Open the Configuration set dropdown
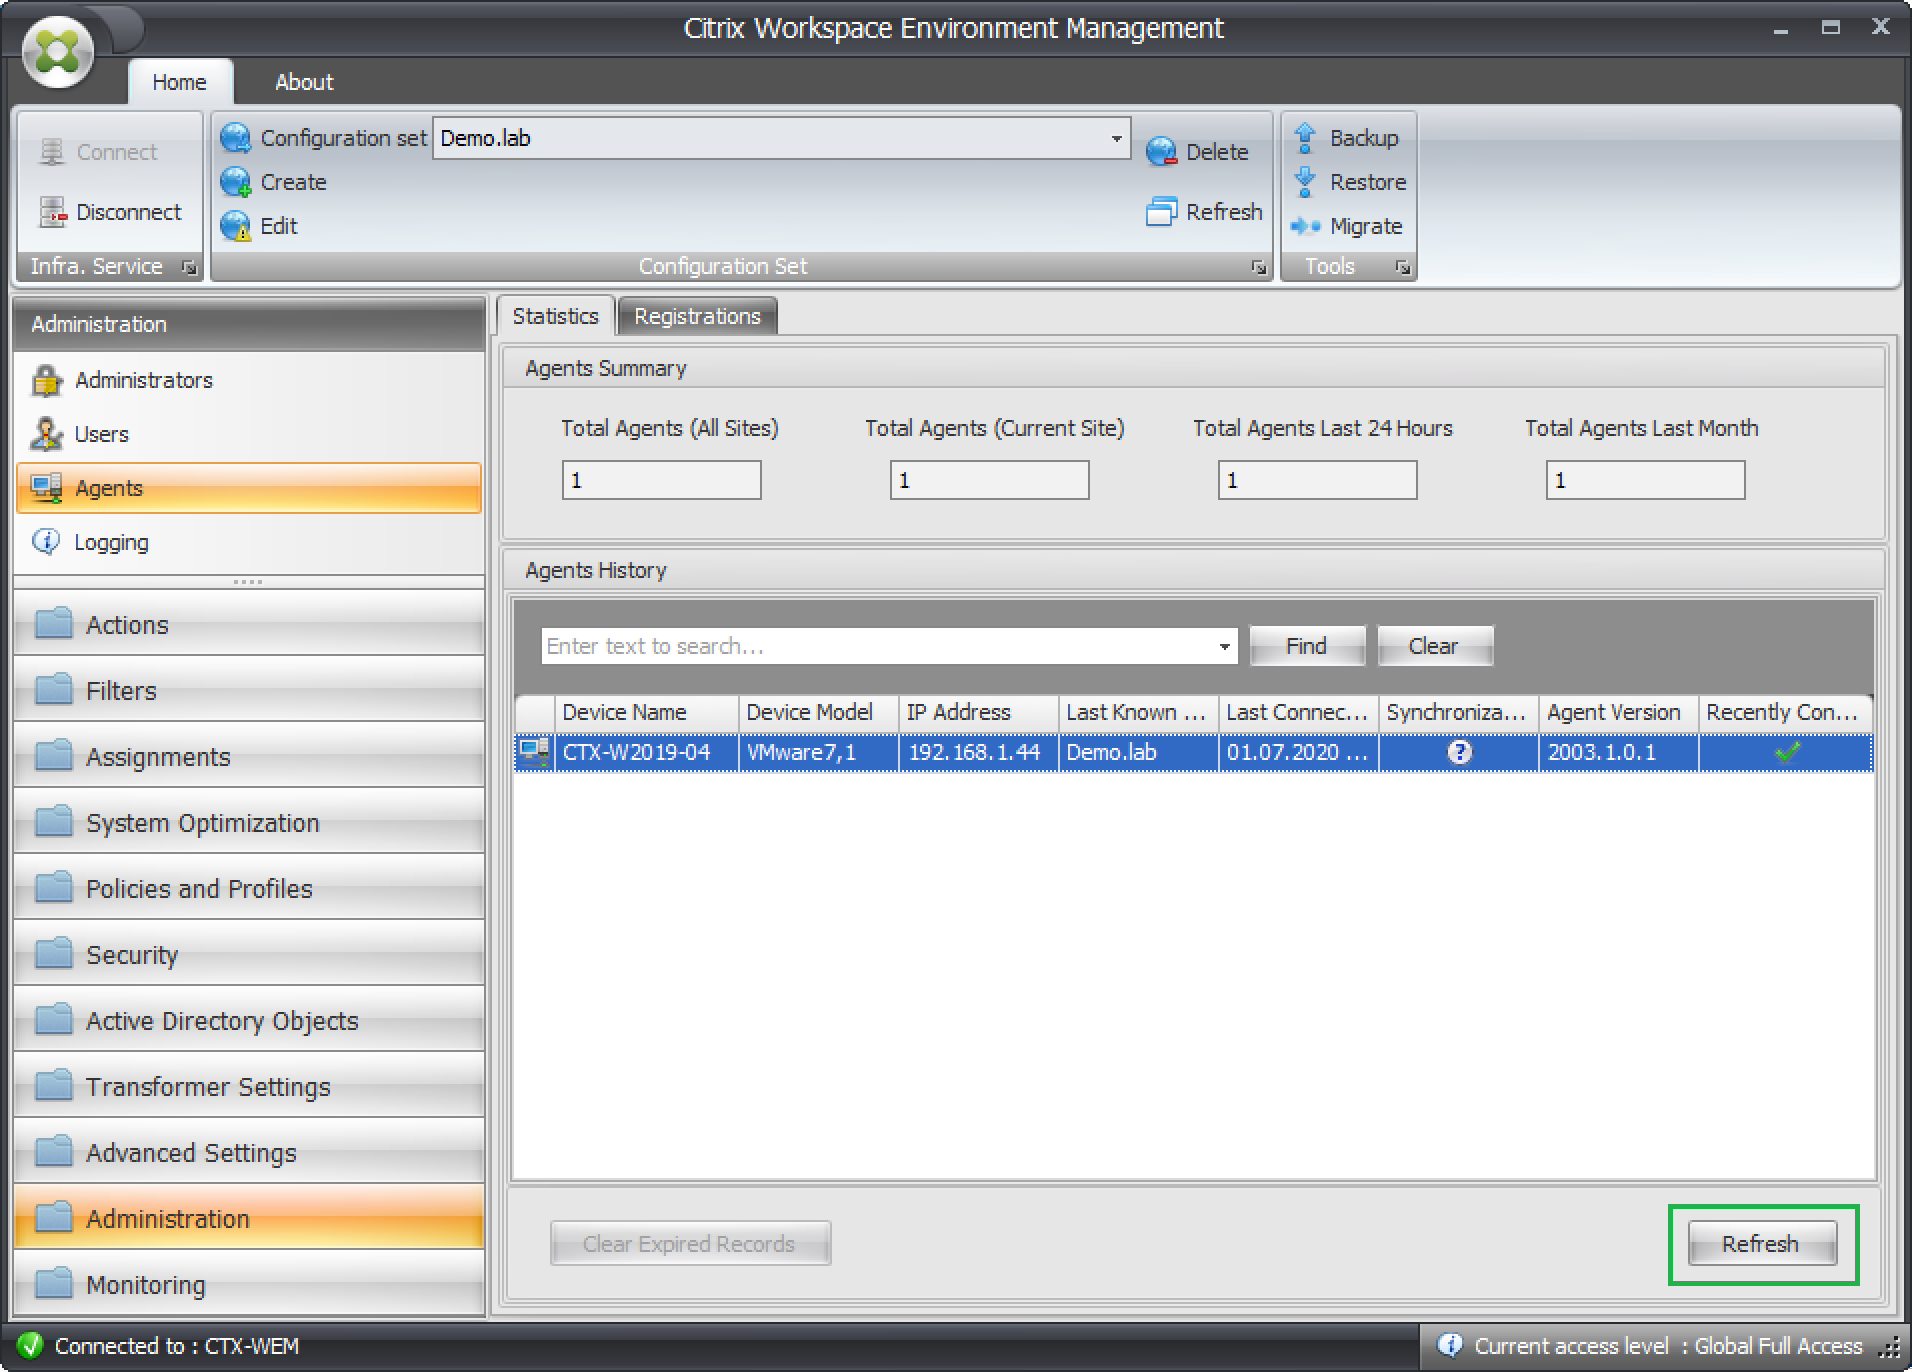1912x1372 pixels. point(1116,138)
